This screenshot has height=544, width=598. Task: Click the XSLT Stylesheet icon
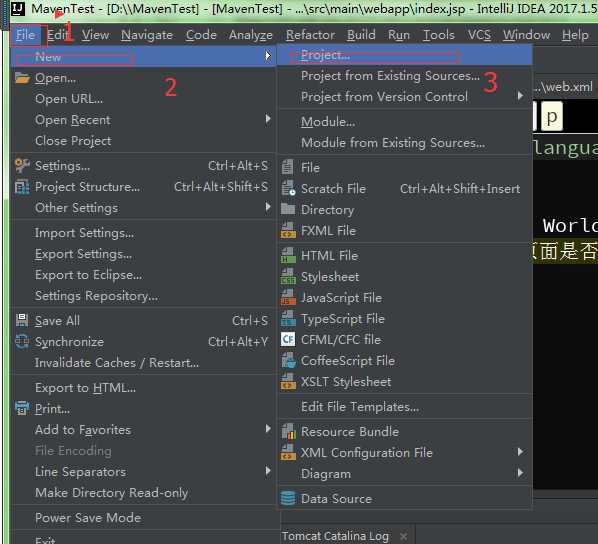[288, 381]
